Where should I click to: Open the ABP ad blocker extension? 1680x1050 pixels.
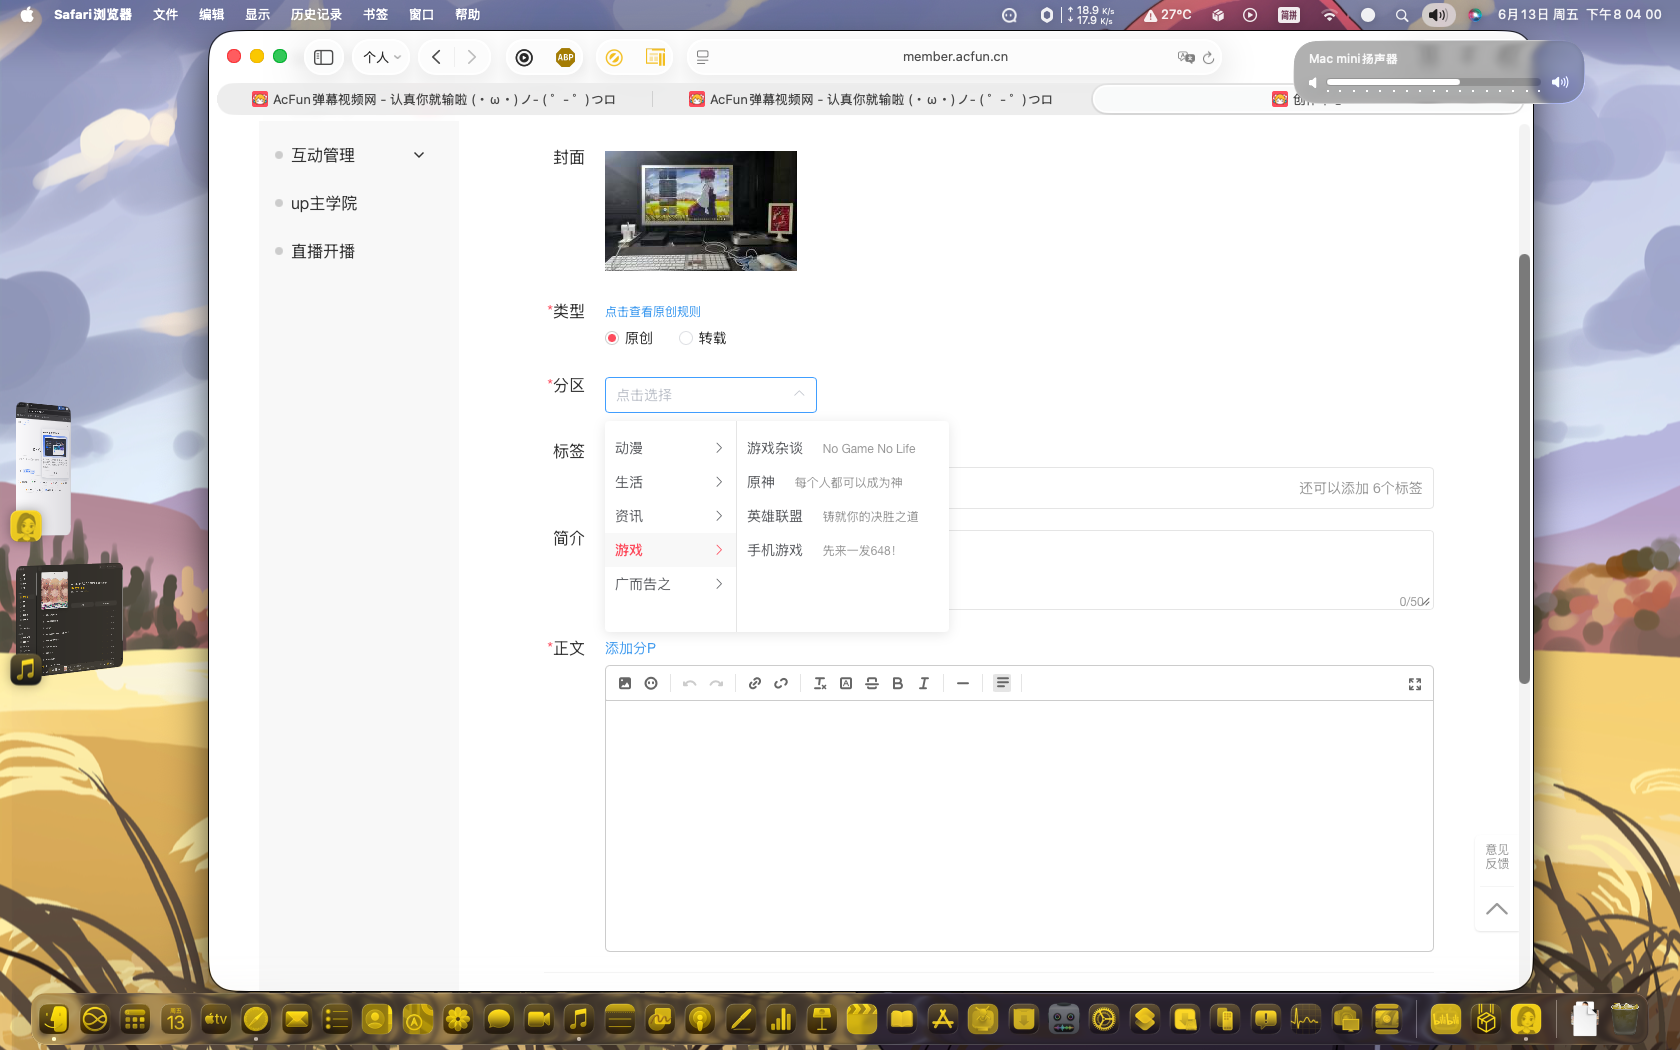(x=566, y=57)
